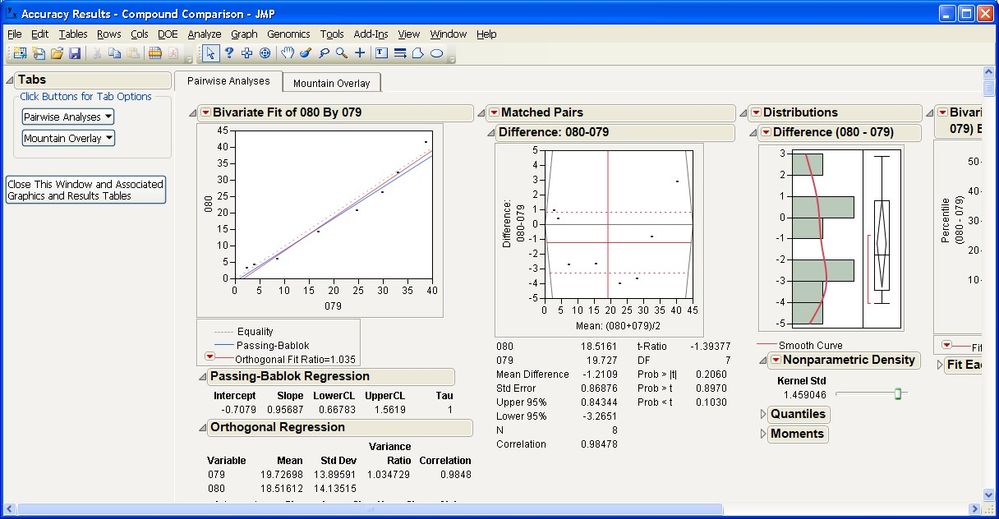Click the horizontal scrollbar thumb
This screenshot has width=999, height=519.
click(x=370, y=509)
